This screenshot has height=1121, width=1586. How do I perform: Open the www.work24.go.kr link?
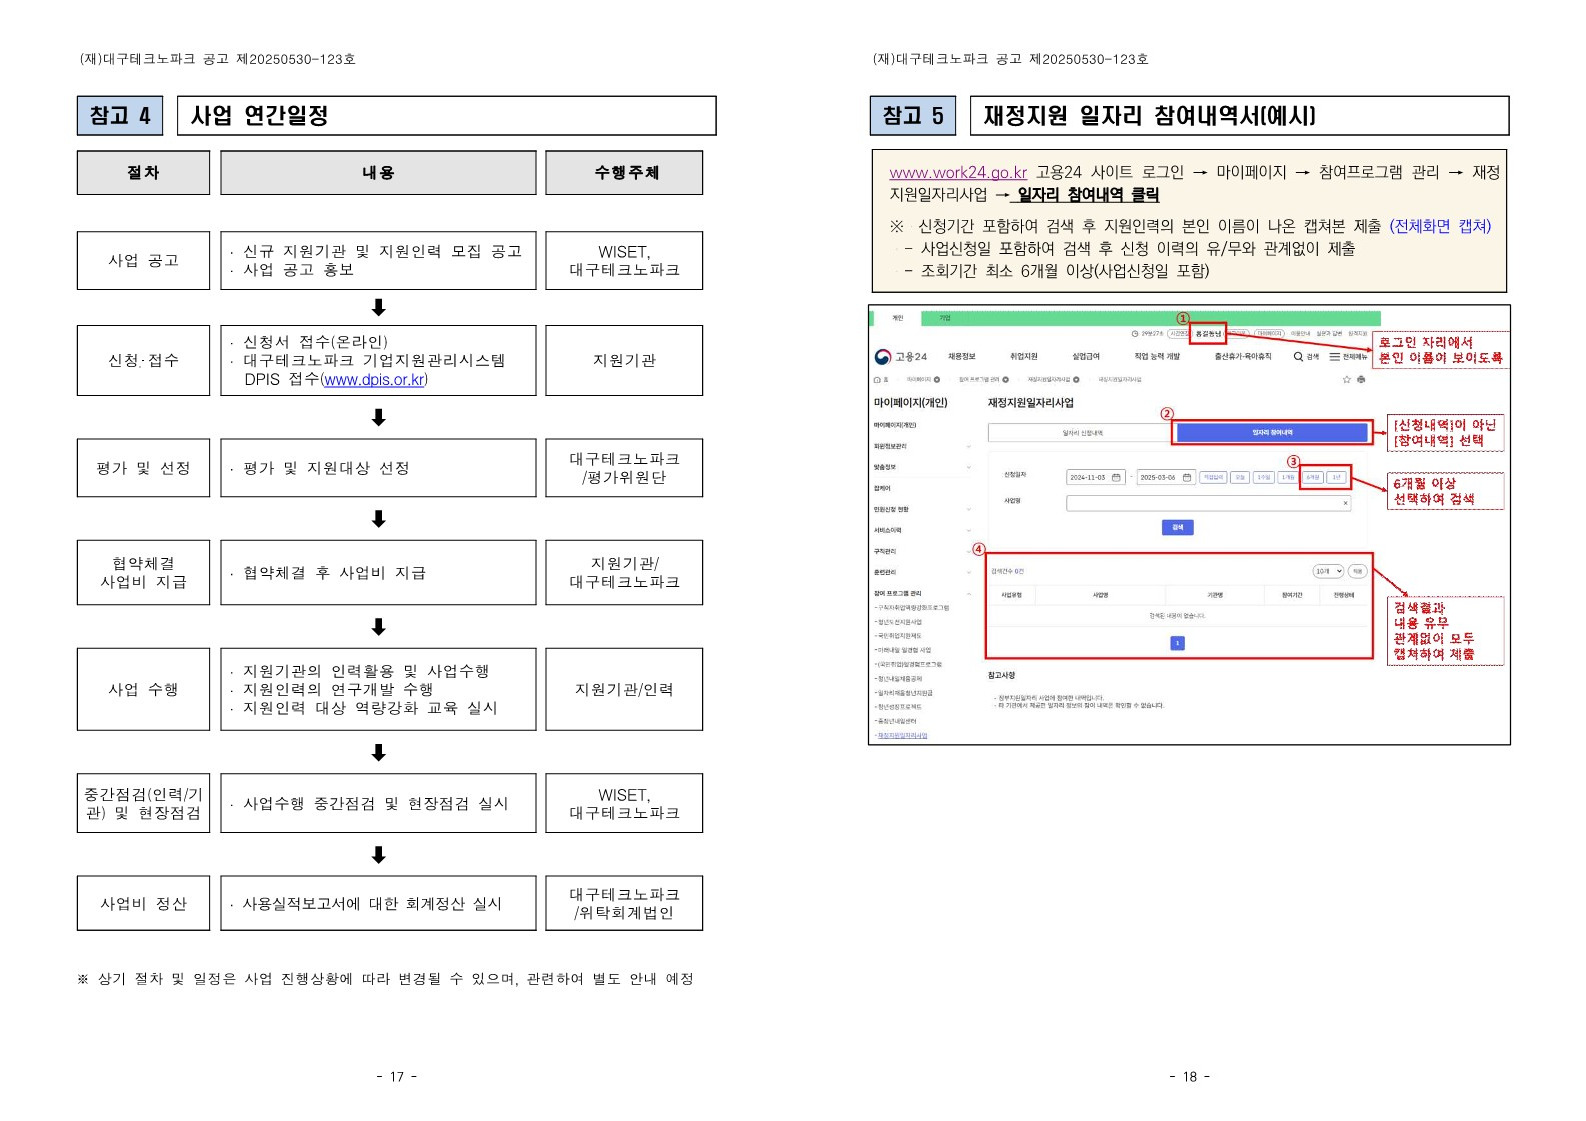click(958, 172)
